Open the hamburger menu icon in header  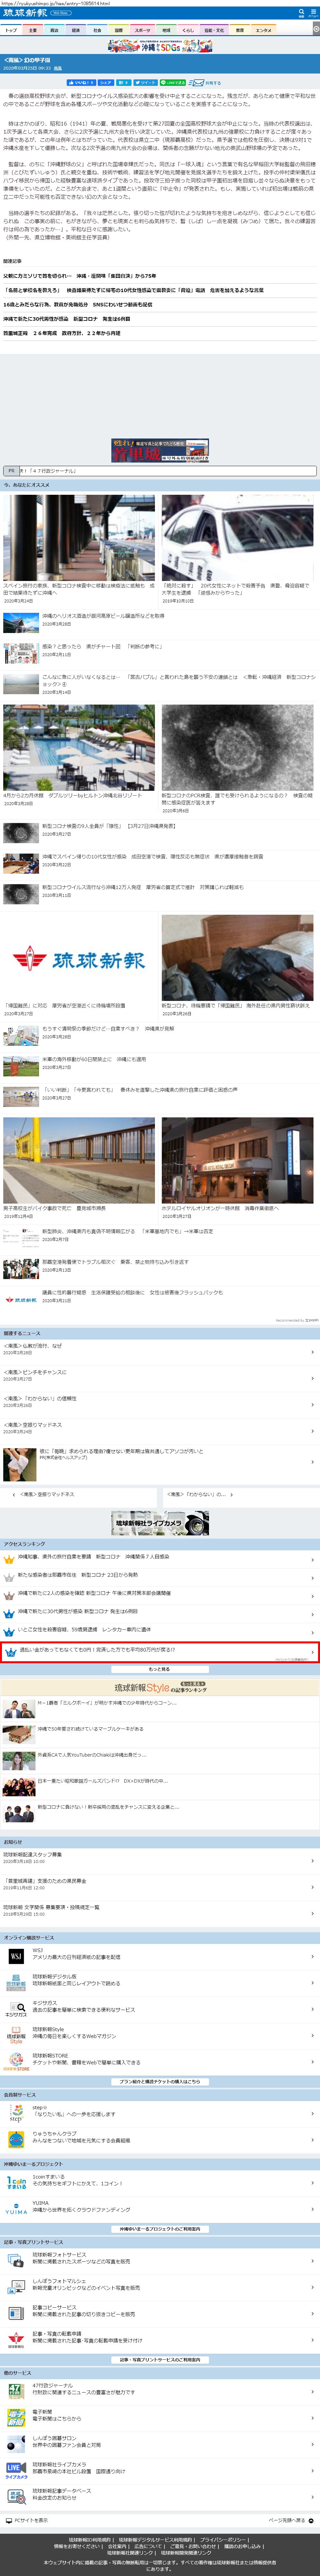pos(313,13)
